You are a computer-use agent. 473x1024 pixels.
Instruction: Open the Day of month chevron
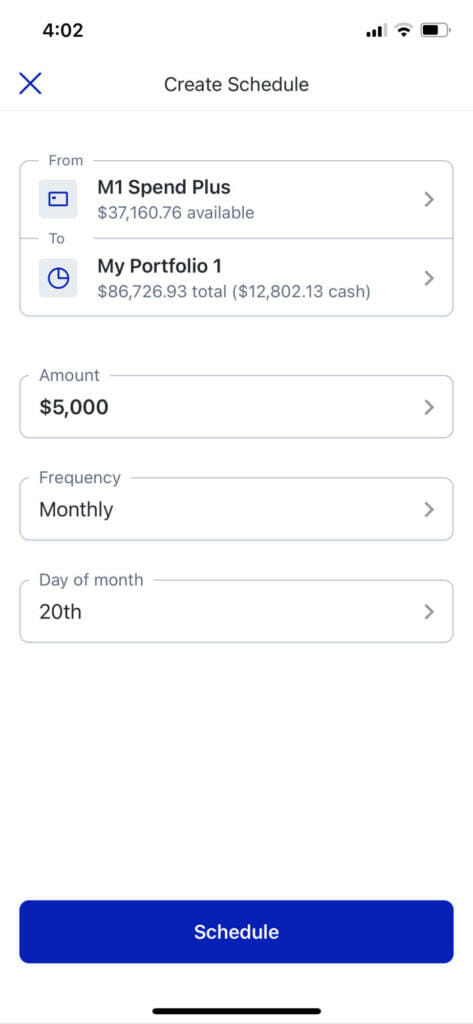(x=429, y=612)
